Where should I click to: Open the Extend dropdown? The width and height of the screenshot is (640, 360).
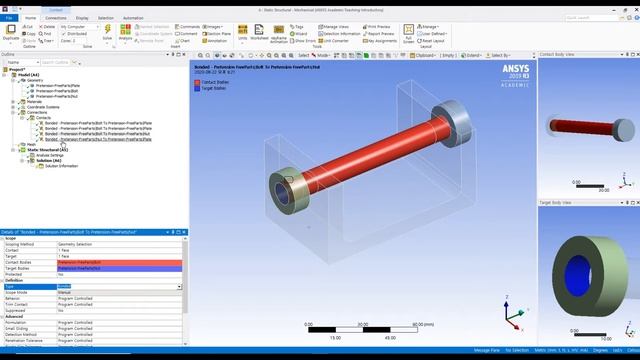pos(471,55)
